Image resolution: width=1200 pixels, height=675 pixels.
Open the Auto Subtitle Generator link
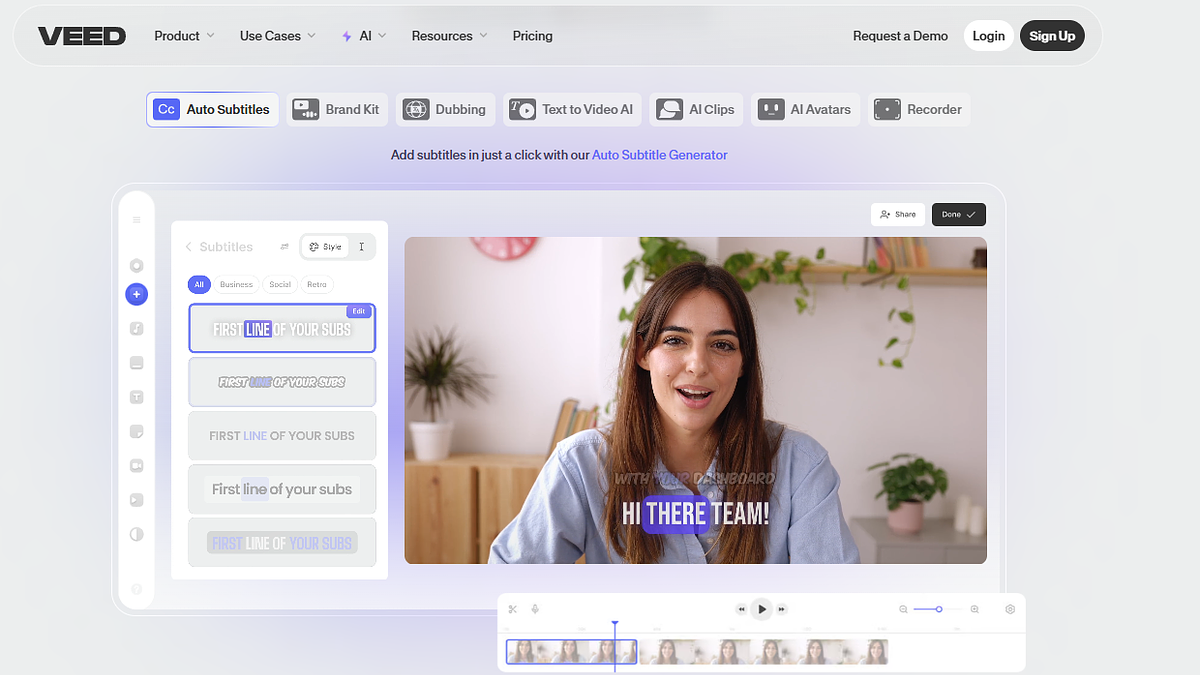click(x=659, y=155)
